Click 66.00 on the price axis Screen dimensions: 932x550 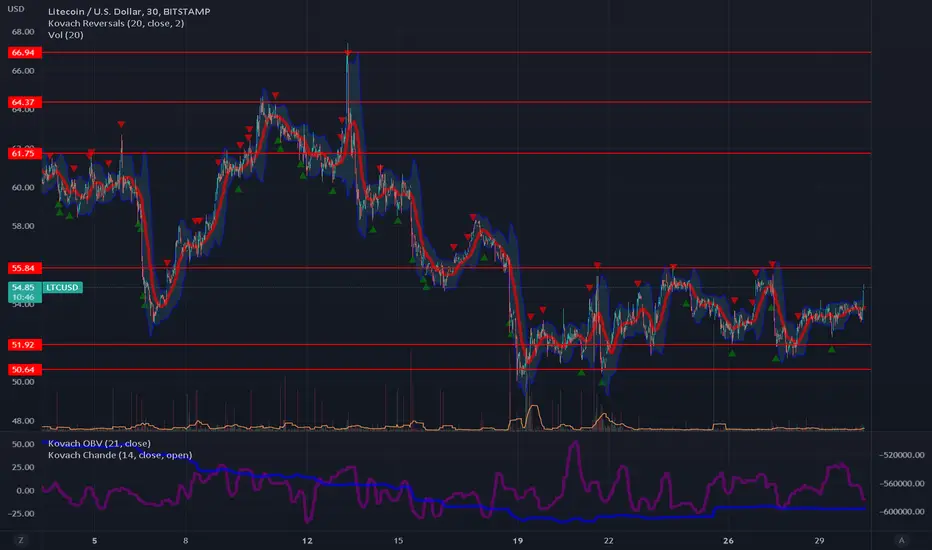coord(23,71)
